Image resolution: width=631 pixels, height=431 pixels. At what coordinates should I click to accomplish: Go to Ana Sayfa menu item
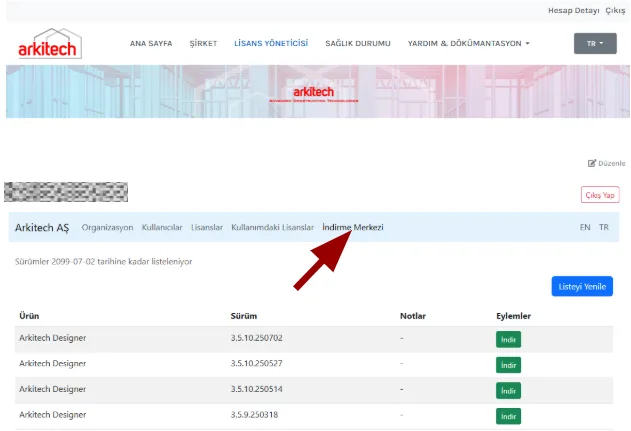click(x=151, y=43)
